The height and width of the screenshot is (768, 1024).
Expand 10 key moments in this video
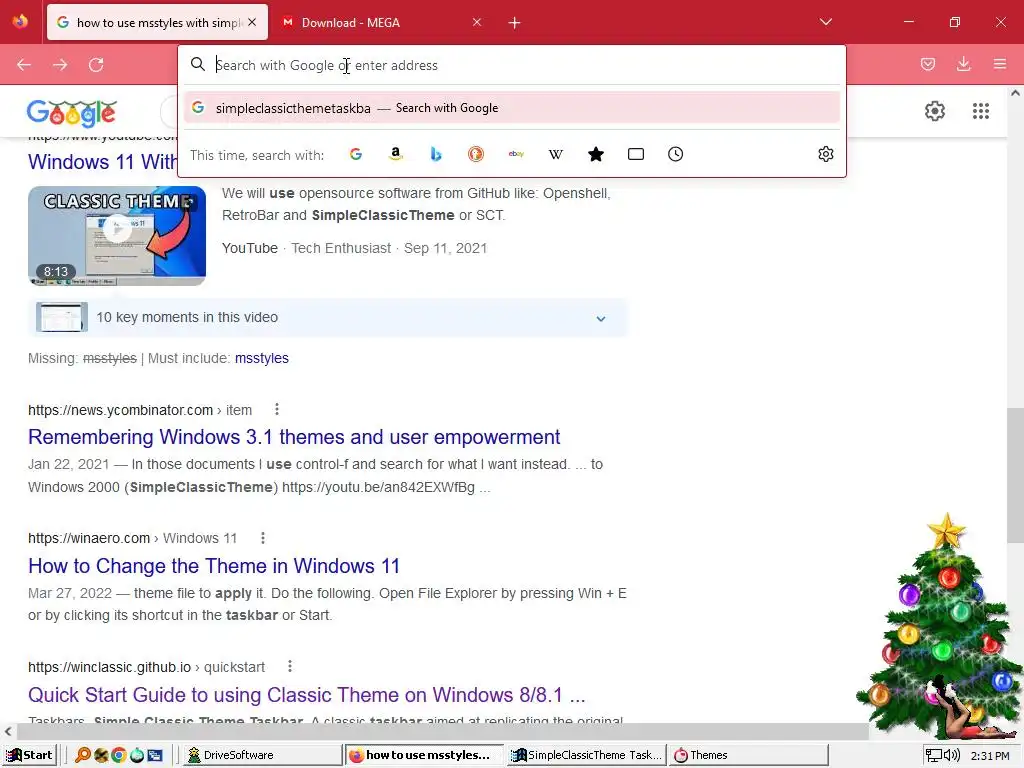coord(328,317)
